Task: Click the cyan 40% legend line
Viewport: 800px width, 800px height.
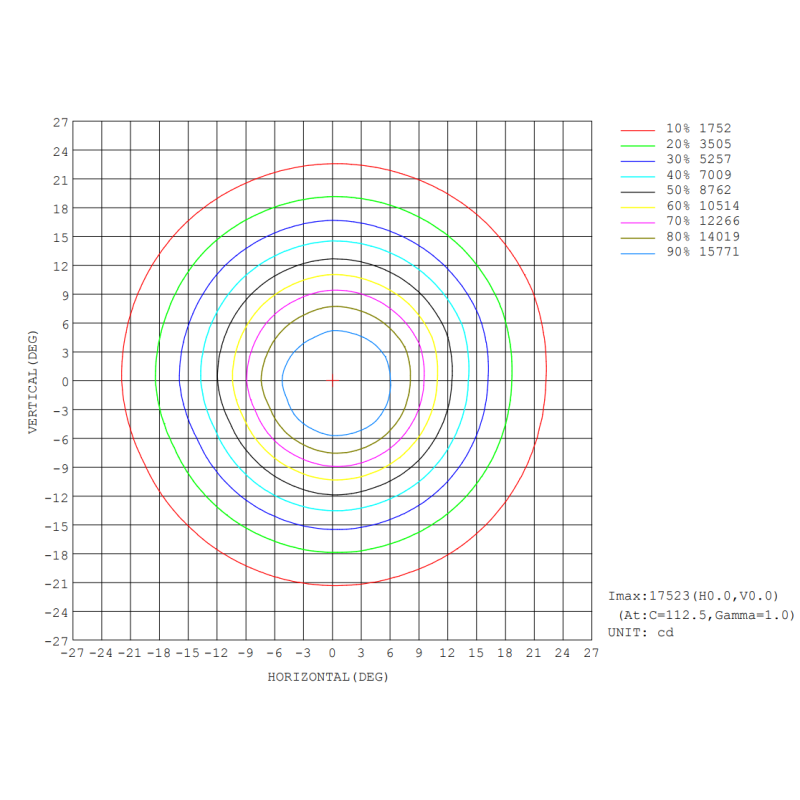Action: pos(638,175)
